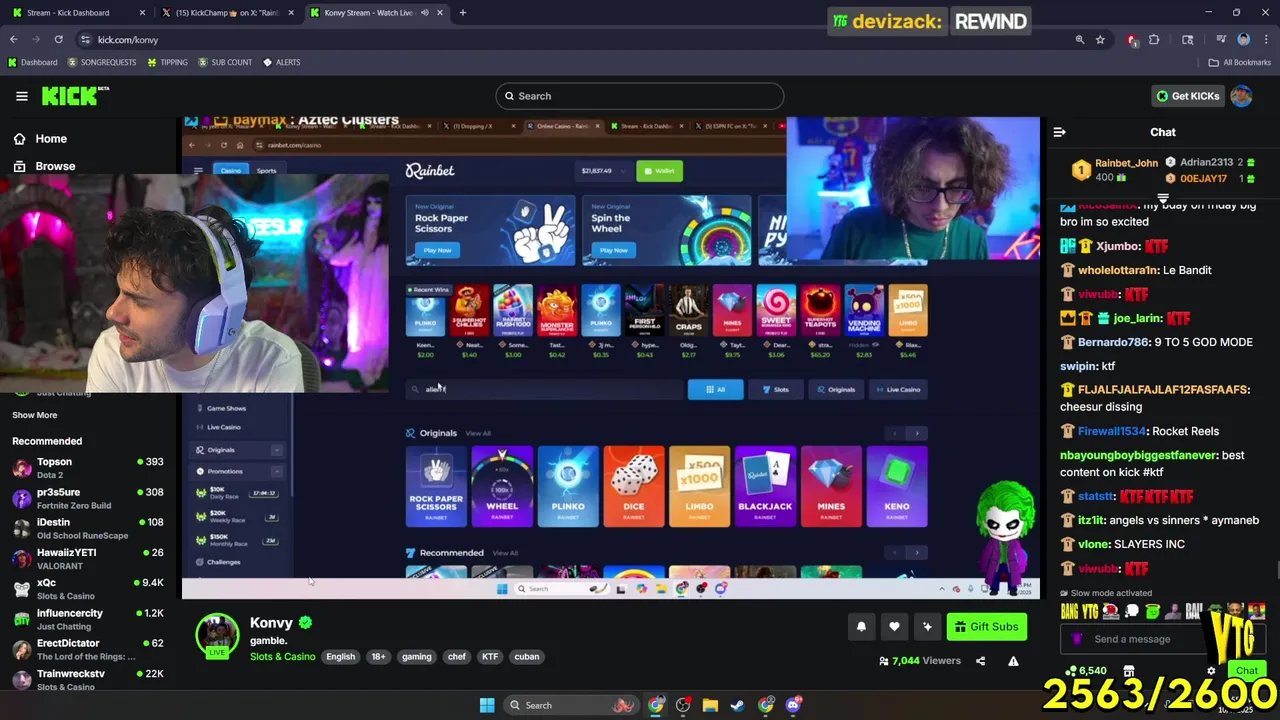Screen dimensions: 1280x720
Task: Click next arrow of Originals carousel in stream
Action: click(x=917, y=433)
